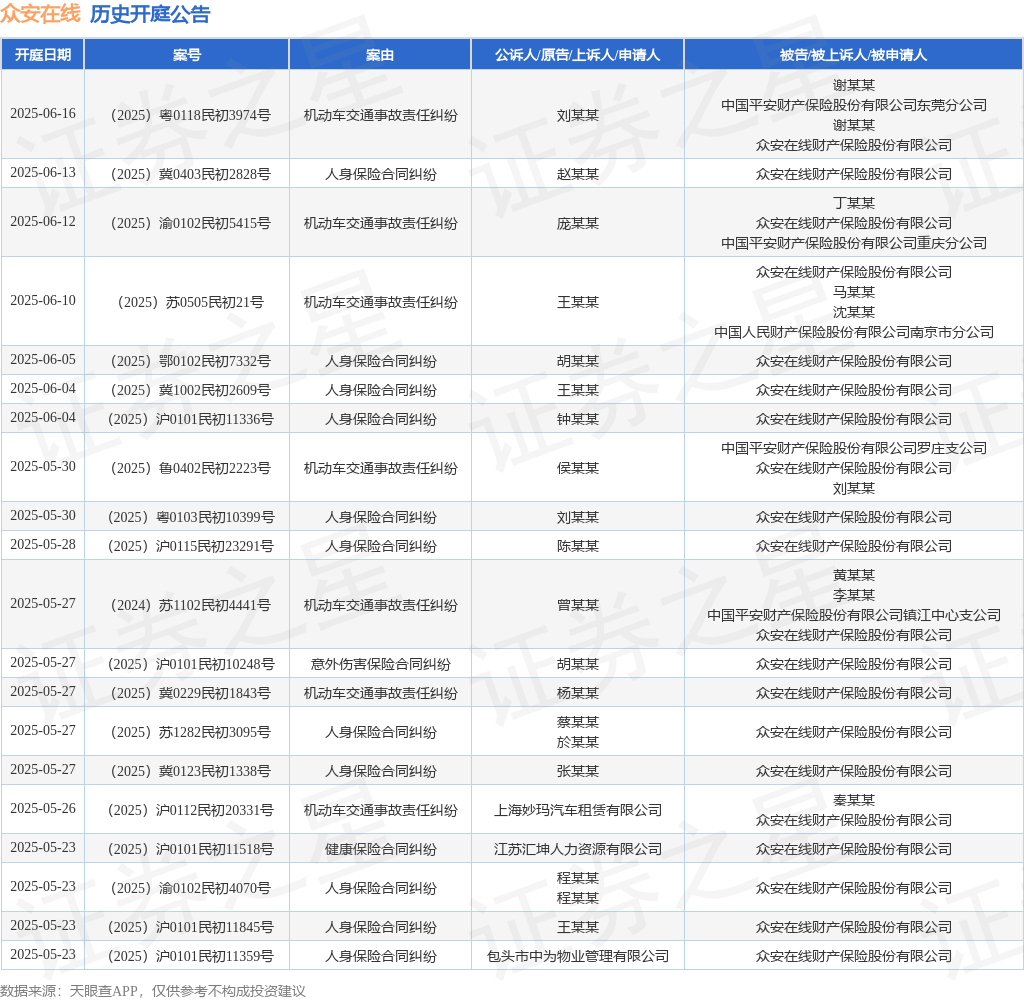
Task: Click plaintiff 侯某某
Action: point(577,468)
